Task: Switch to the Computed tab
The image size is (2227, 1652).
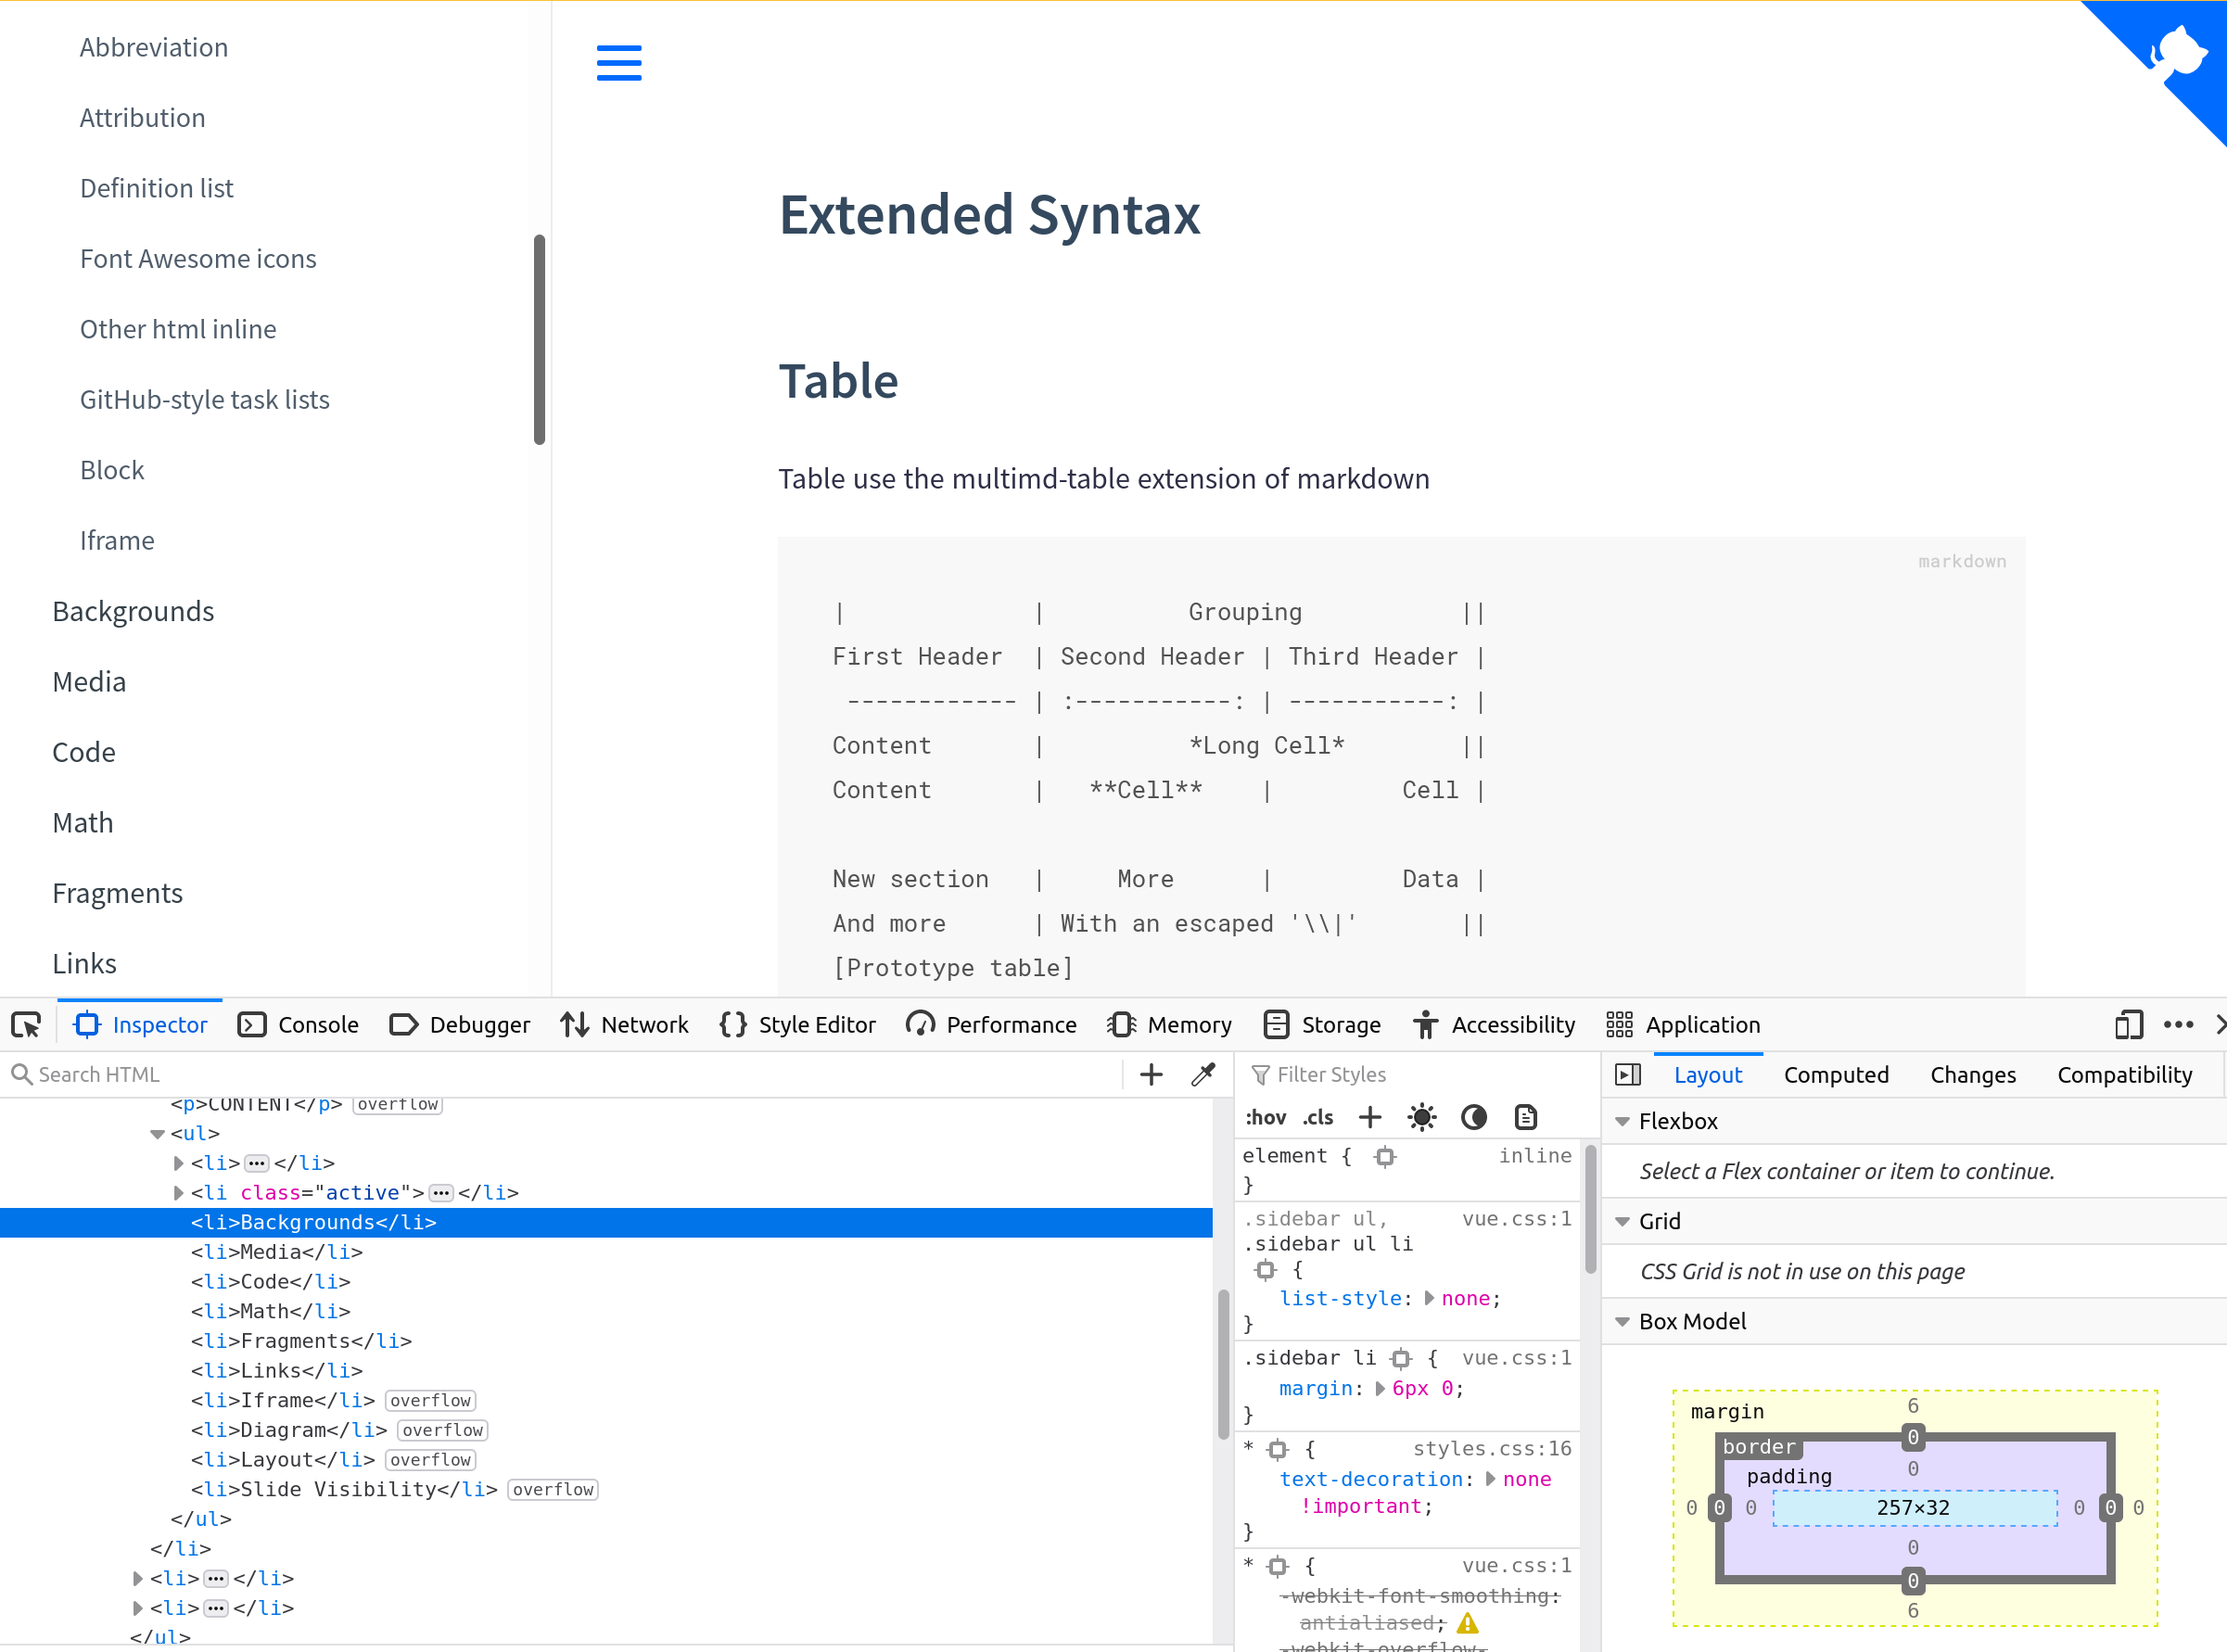Action: tap(1836, 1075)
